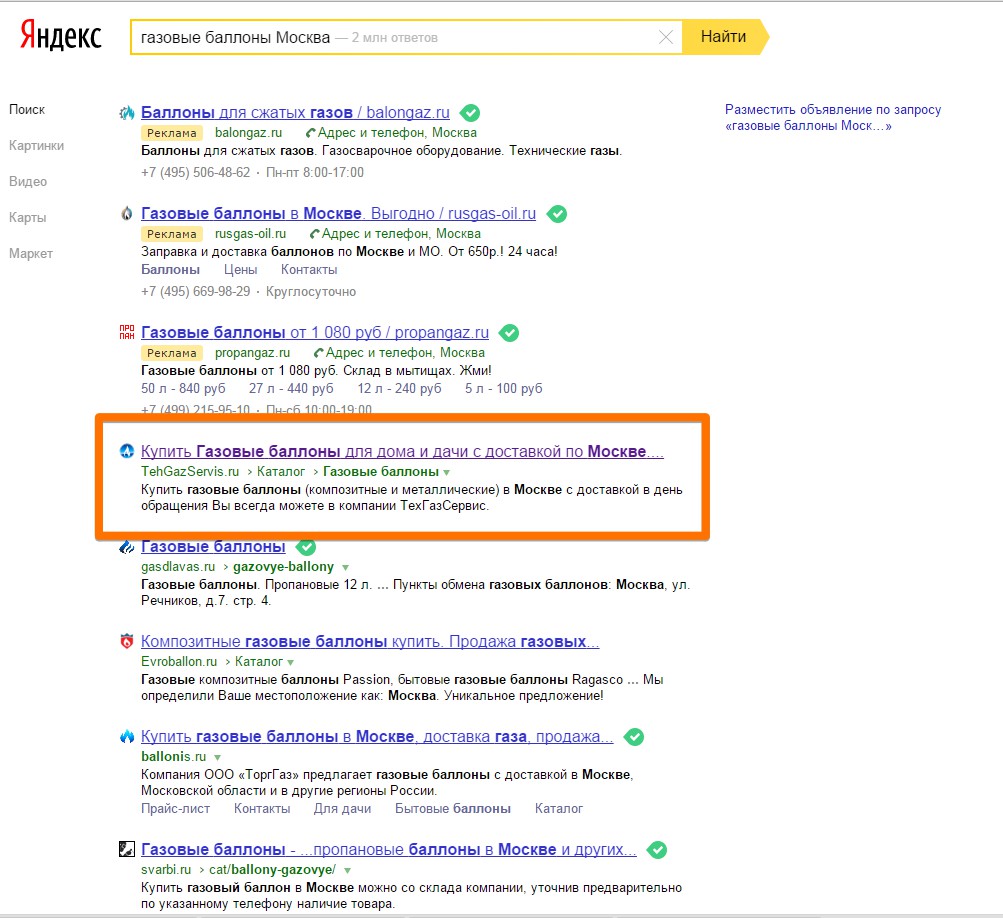Open Адрес и телефон link for propangaz.ru
Image resolution: width=1003 pixels, height=918 pixels.
[x=405, y=352]
